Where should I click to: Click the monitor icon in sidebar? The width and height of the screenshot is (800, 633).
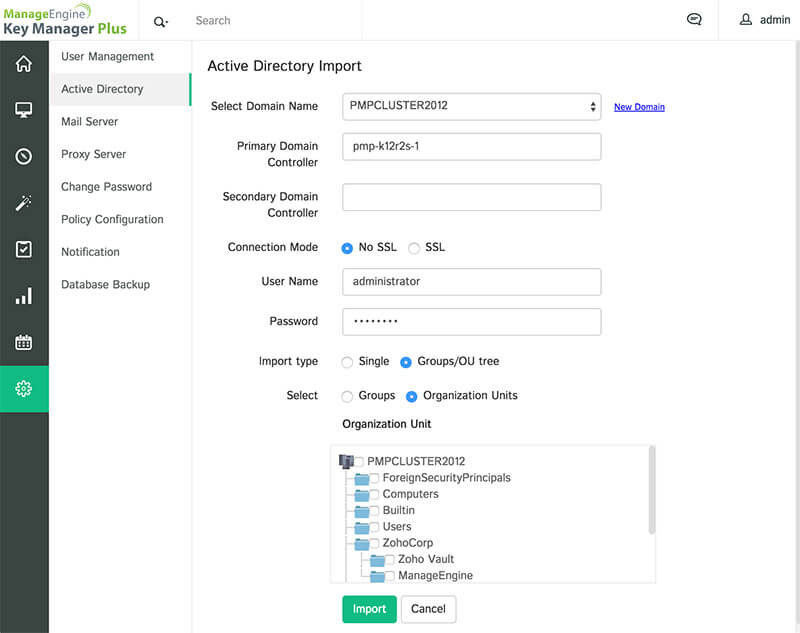(x=23, y=110)
